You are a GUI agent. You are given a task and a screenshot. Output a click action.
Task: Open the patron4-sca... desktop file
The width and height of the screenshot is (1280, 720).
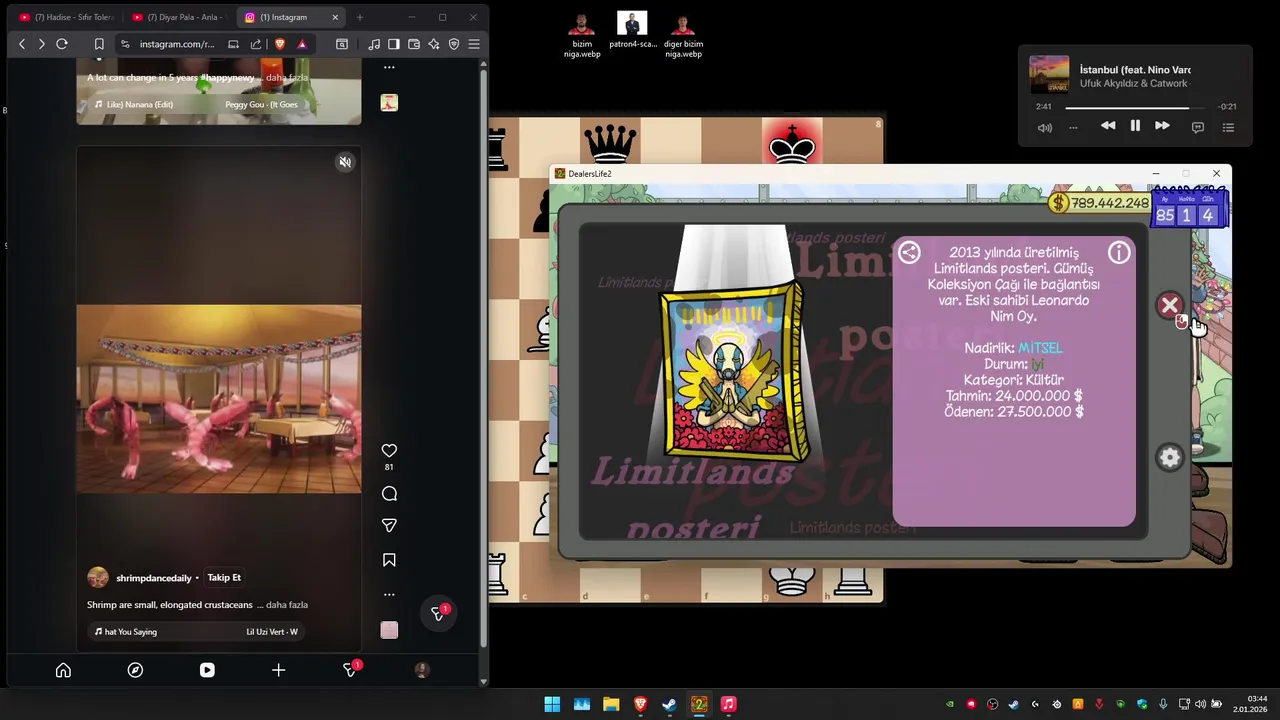[x=632, y=31]
